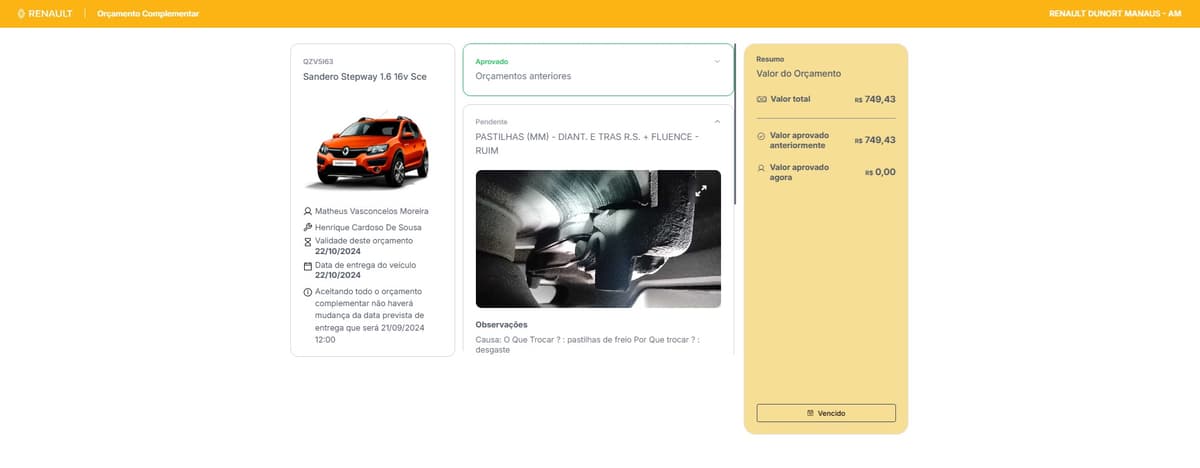
Task: Expand the Aprovado Orçamentos anteriores section
Action: pyautogui.click(x=598, y=69)
